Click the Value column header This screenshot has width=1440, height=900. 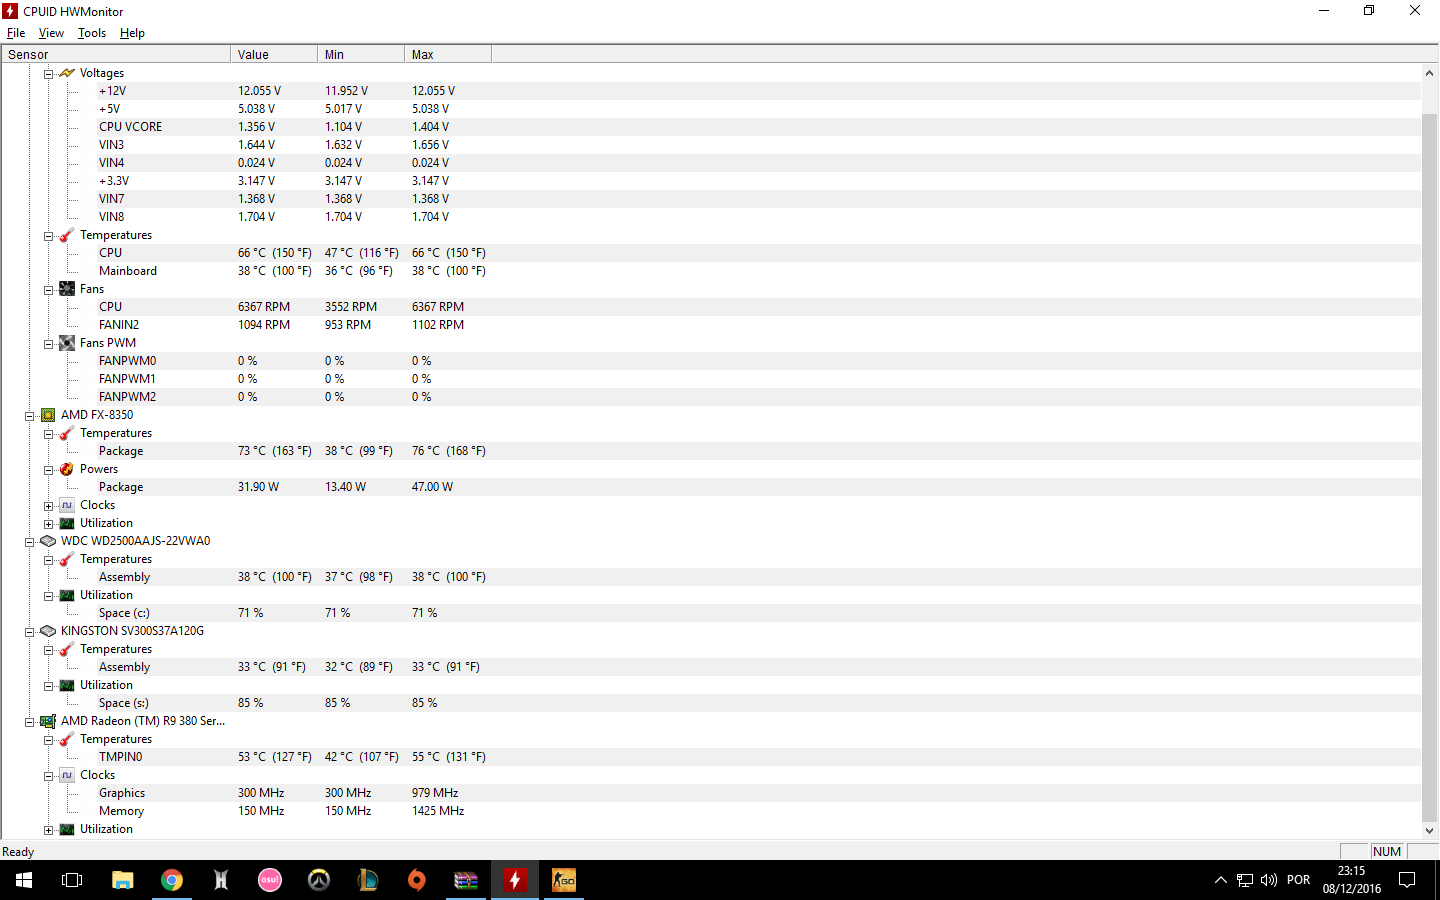tap(274, 54)
